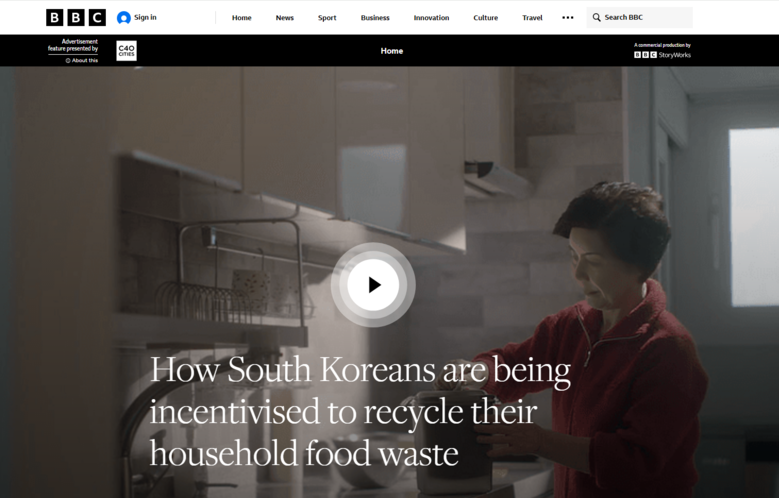Visit the Travel section
779x498 pixels.
point(532,17)
